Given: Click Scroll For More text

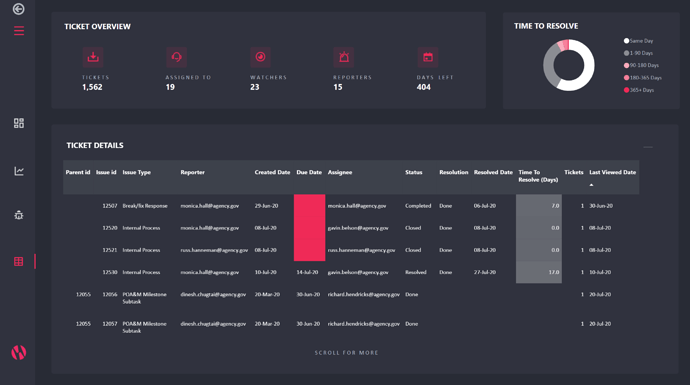Looking at the screenshot, I should point(346,353).
